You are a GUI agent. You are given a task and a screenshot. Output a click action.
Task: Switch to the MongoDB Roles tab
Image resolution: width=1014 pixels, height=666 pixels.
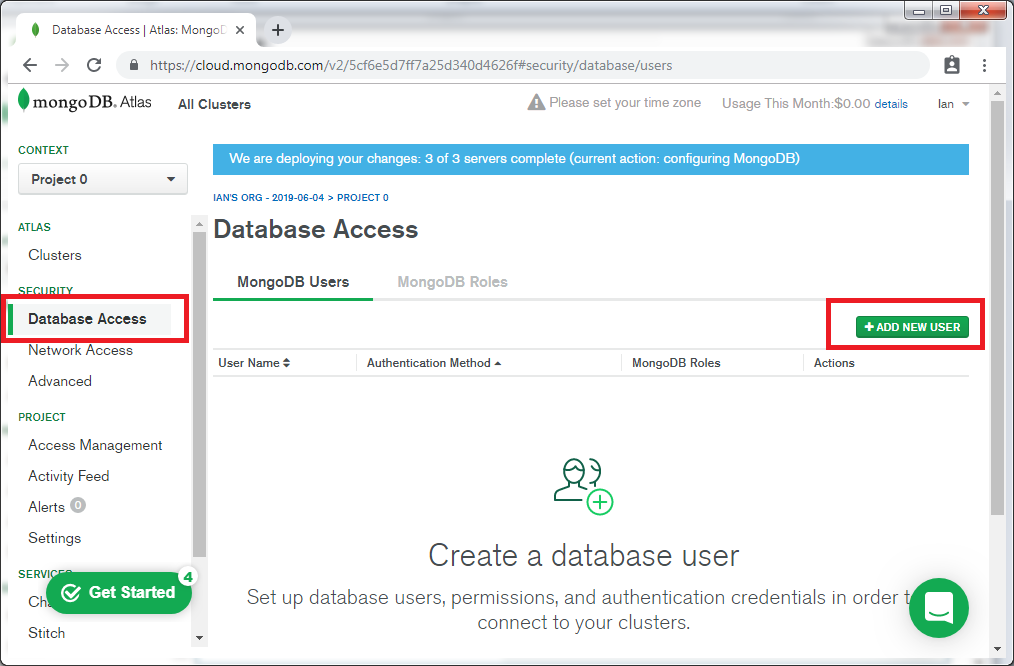pyautogui.click(x=452, y=282)
